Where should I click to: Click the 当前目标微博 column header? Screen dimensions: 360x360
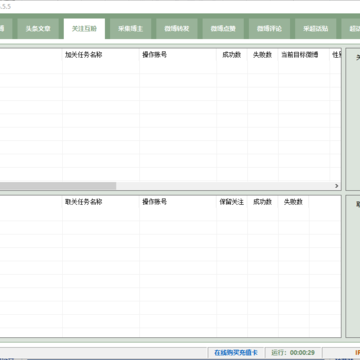[304, 55]
